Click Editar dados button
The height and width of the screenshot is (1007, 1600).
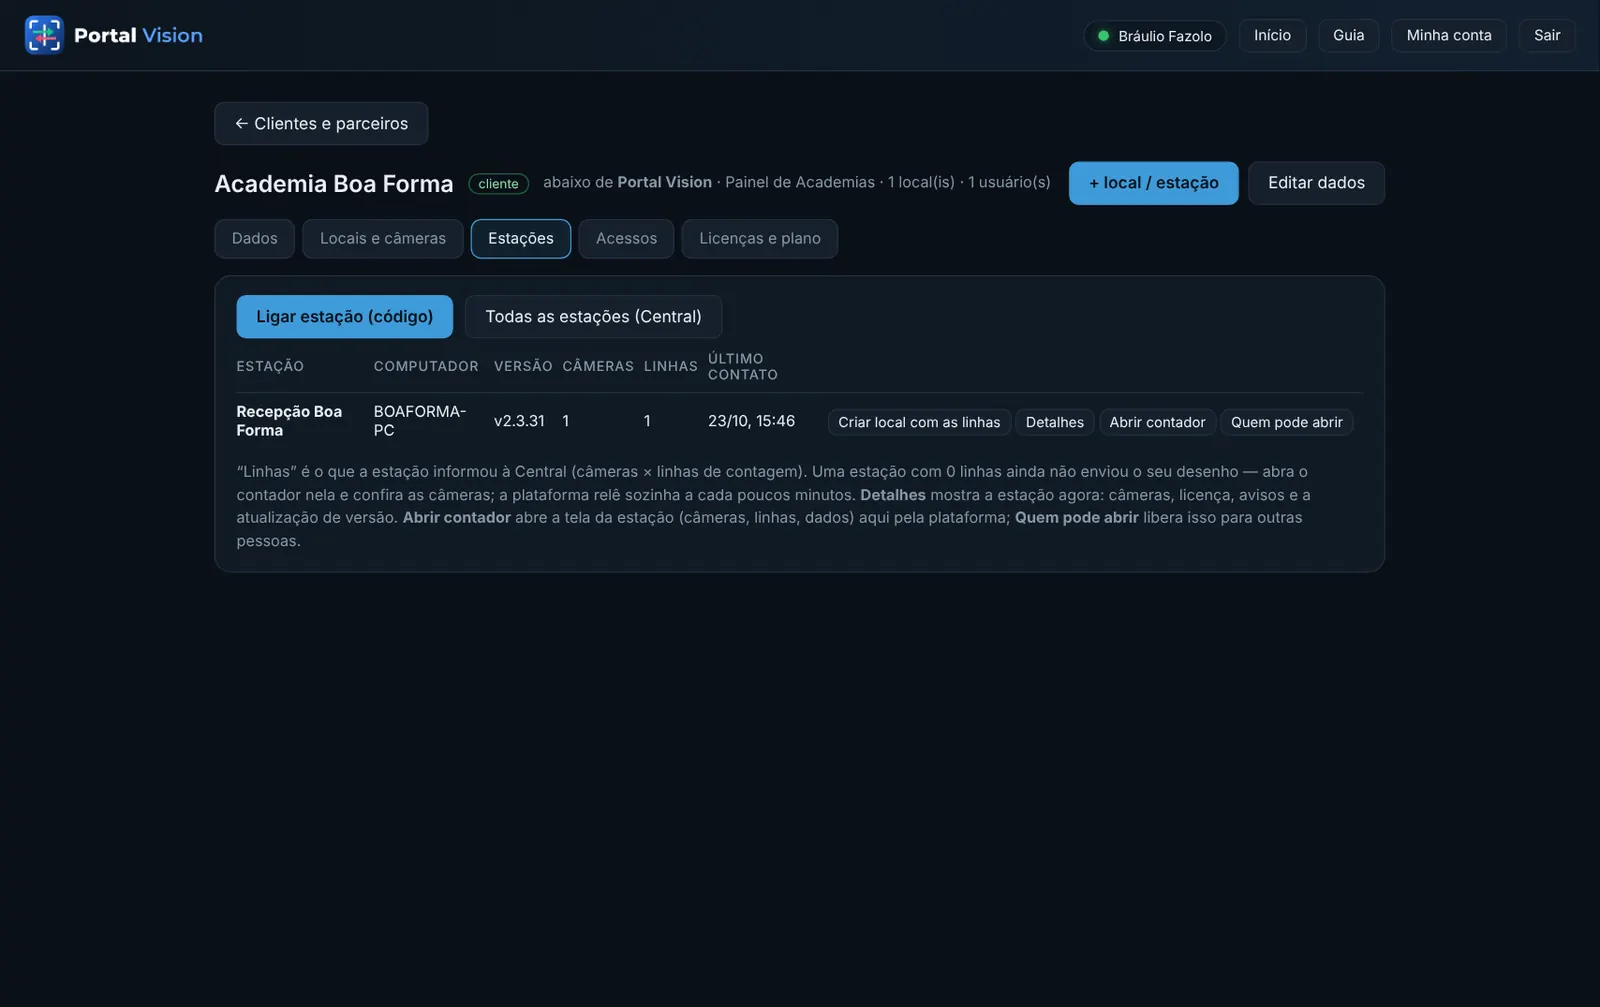click(x=1316, y=183)
